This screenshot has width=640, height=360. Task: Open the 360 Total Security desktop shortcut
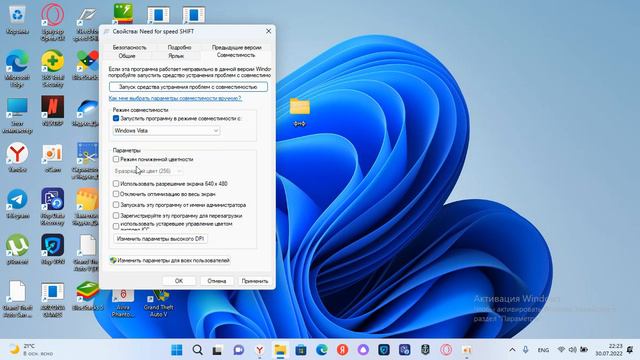tap(53, 68)
